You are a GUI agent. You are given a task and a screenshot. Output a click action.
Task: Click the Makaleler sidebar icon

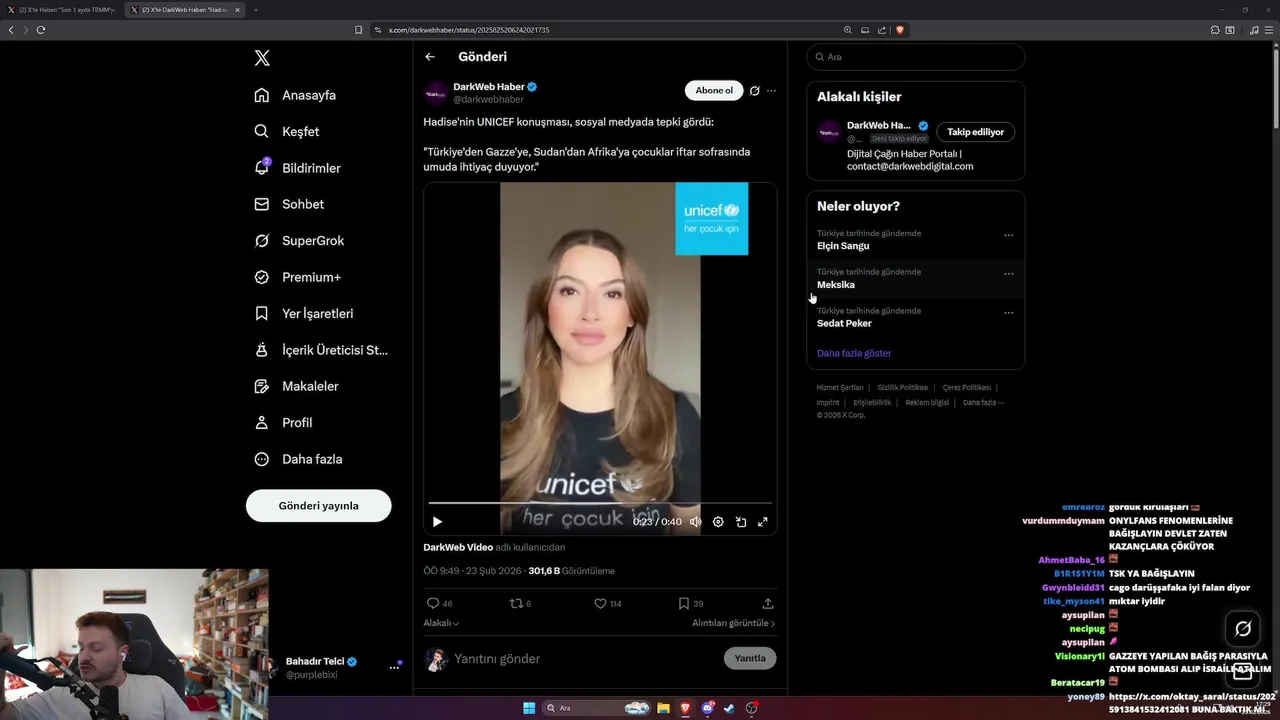(262, 386)
